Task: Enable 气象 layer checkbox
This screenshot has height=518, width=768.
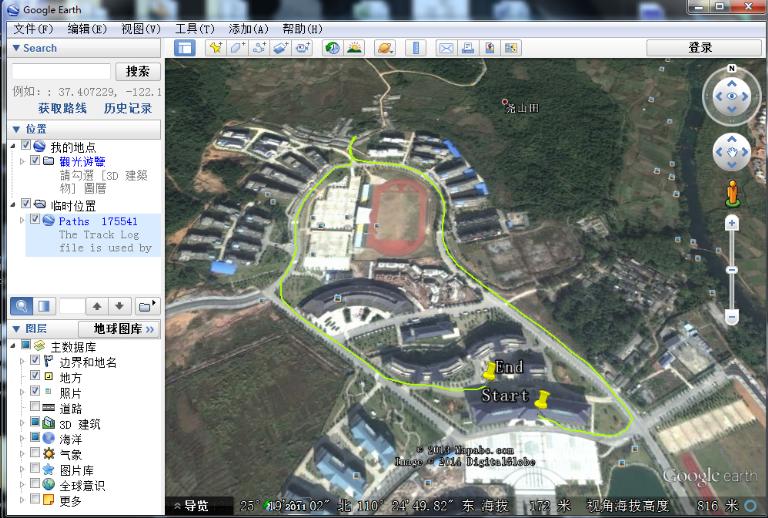Action: coord(35,452)
